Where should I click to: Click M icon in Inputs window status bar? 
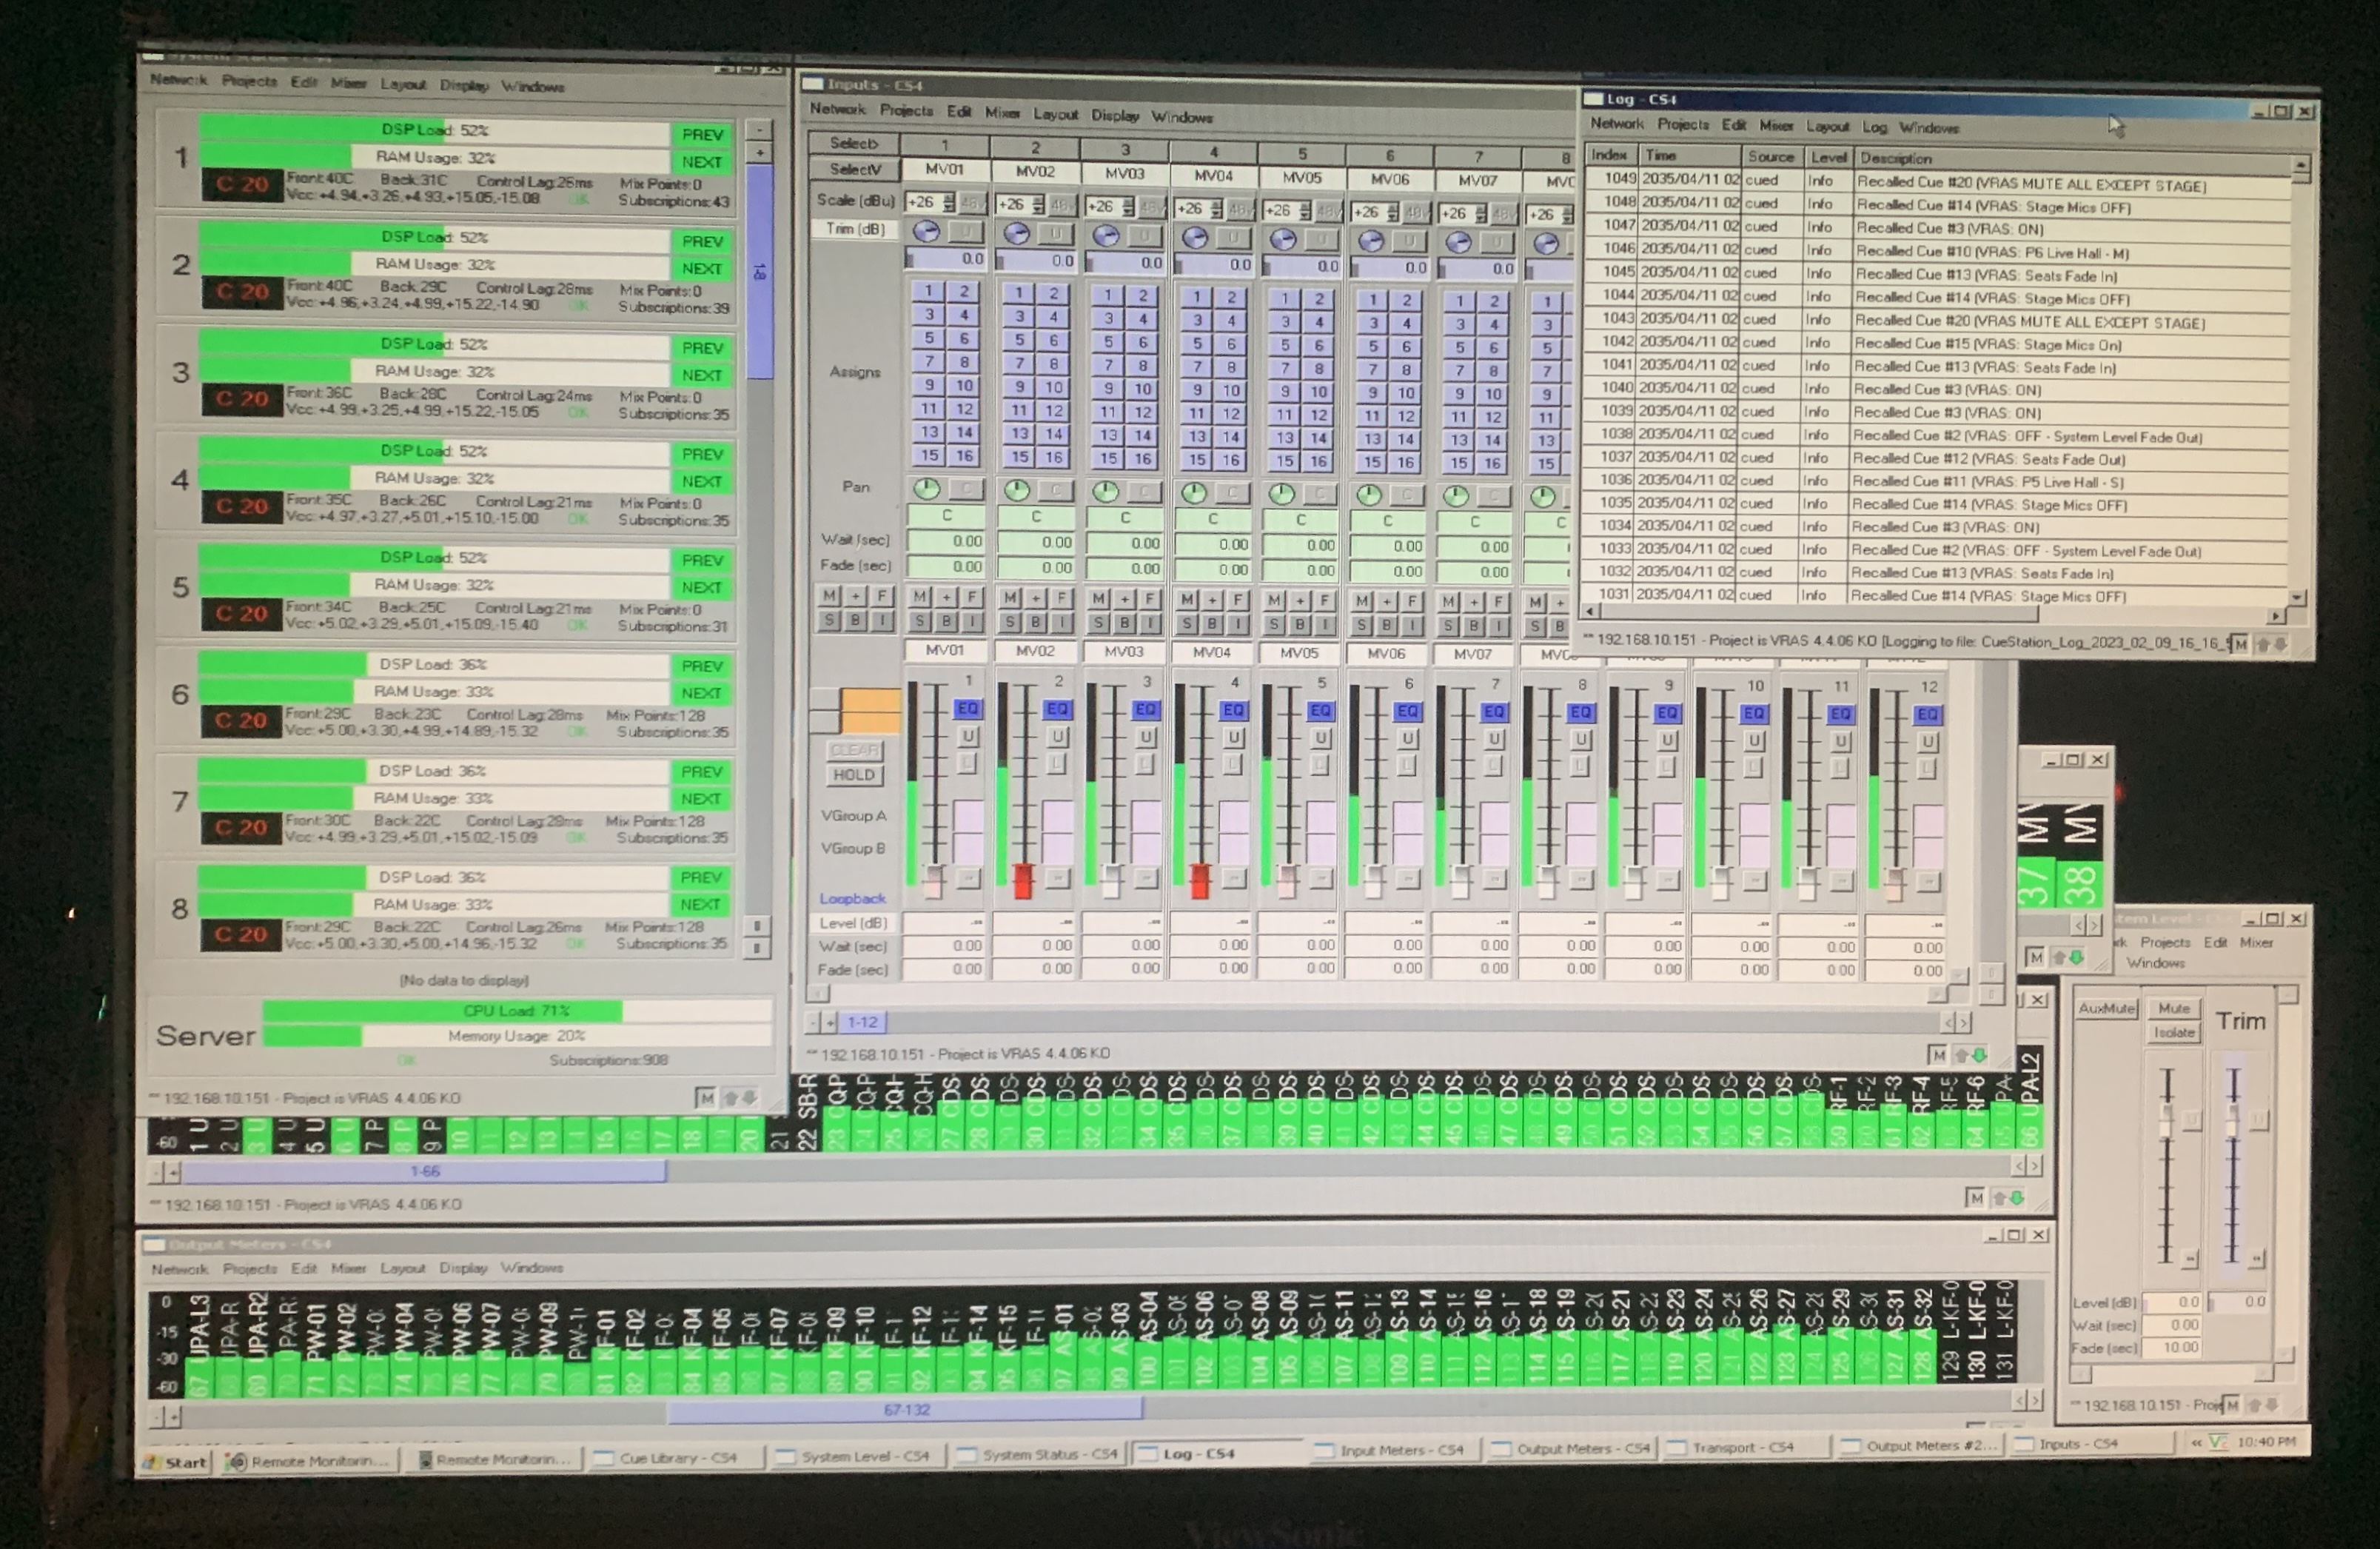click(x=1937, y=1055)
